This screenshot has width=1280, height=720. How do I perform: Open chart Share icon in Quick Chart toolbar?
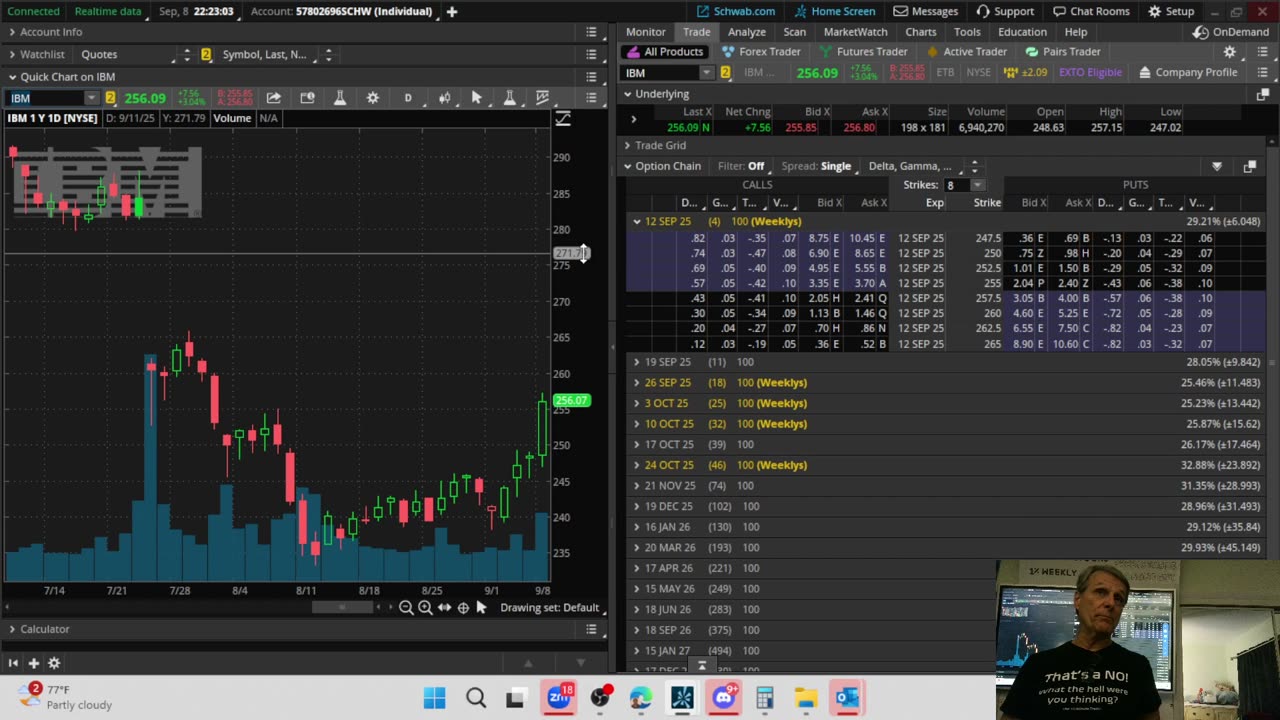(x=273, y=98)
